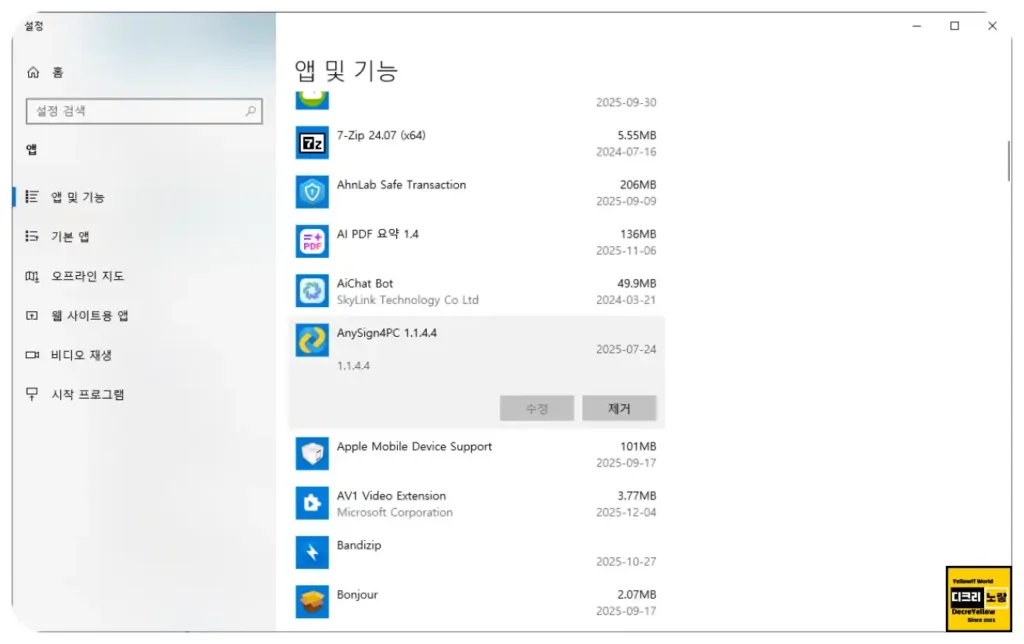This screenshot has height=644, width=1024.
Task: Click the AhnLab Safe Transaction shield icon
Action: pyautogui.click(x=312, y=192)
